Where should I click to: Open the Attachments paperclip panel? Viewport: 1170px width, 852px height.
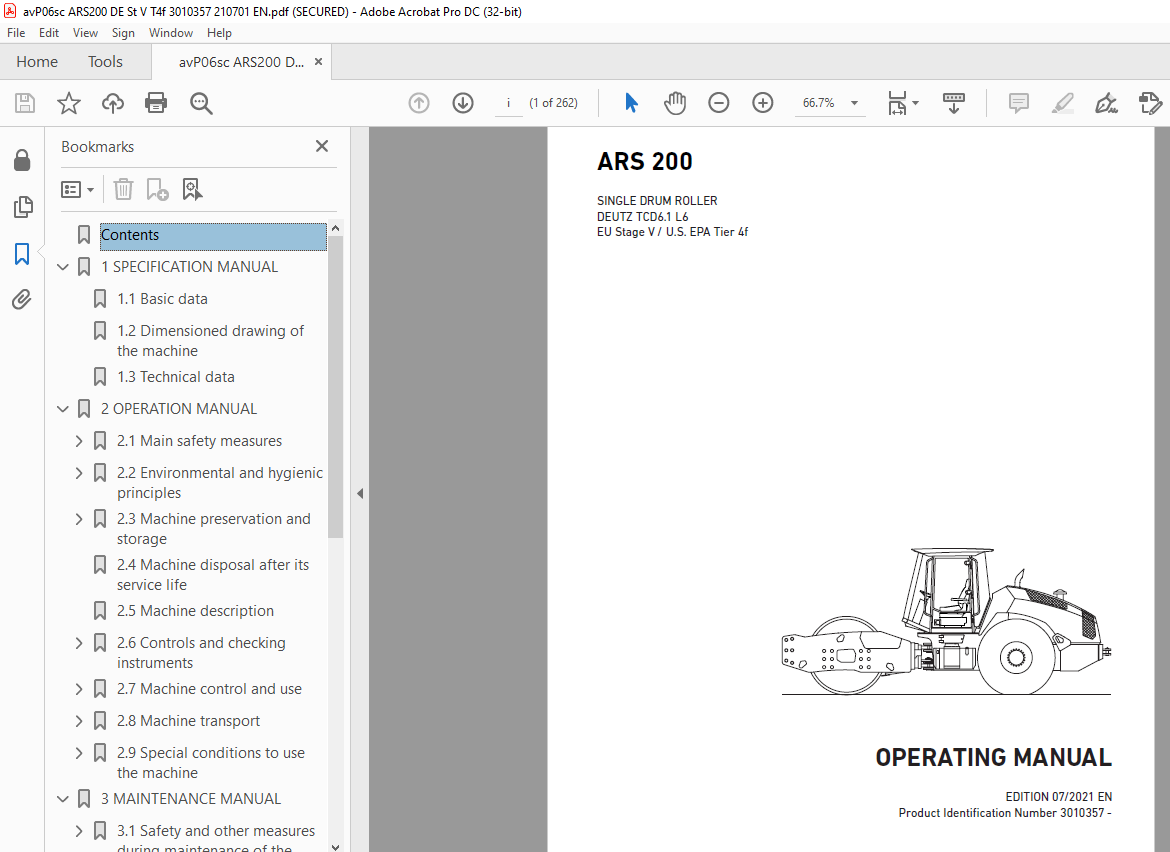click(22, 300)
